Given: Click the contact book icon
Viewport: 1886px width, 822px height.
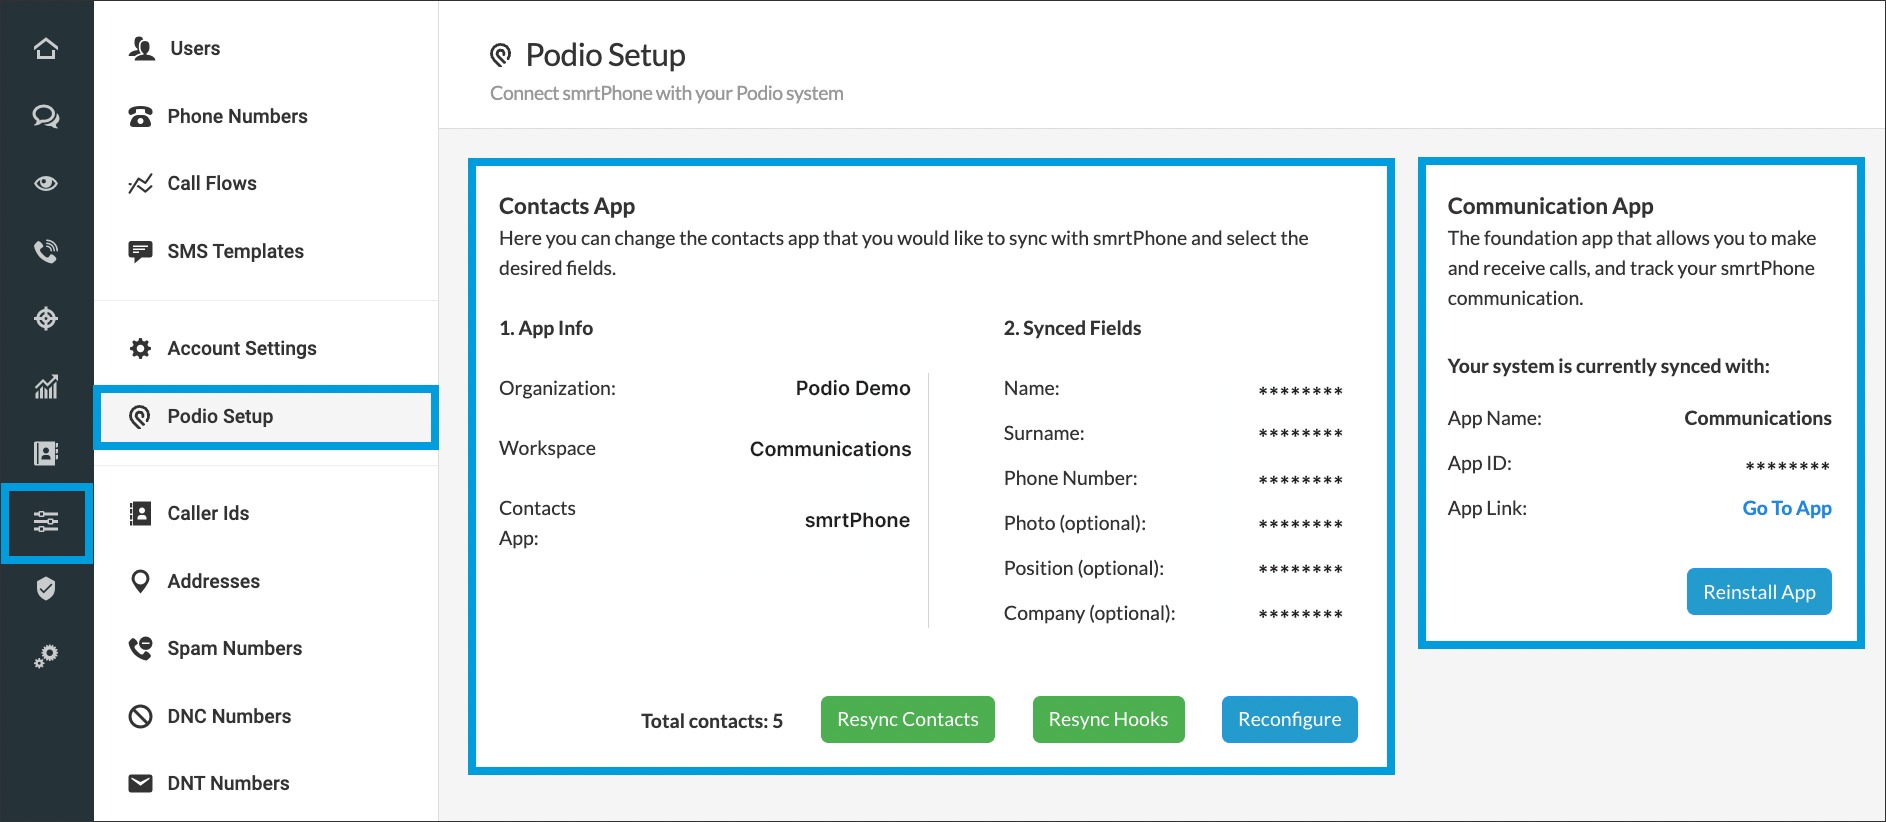Looking at the screenshot, I should coord(46,454).
